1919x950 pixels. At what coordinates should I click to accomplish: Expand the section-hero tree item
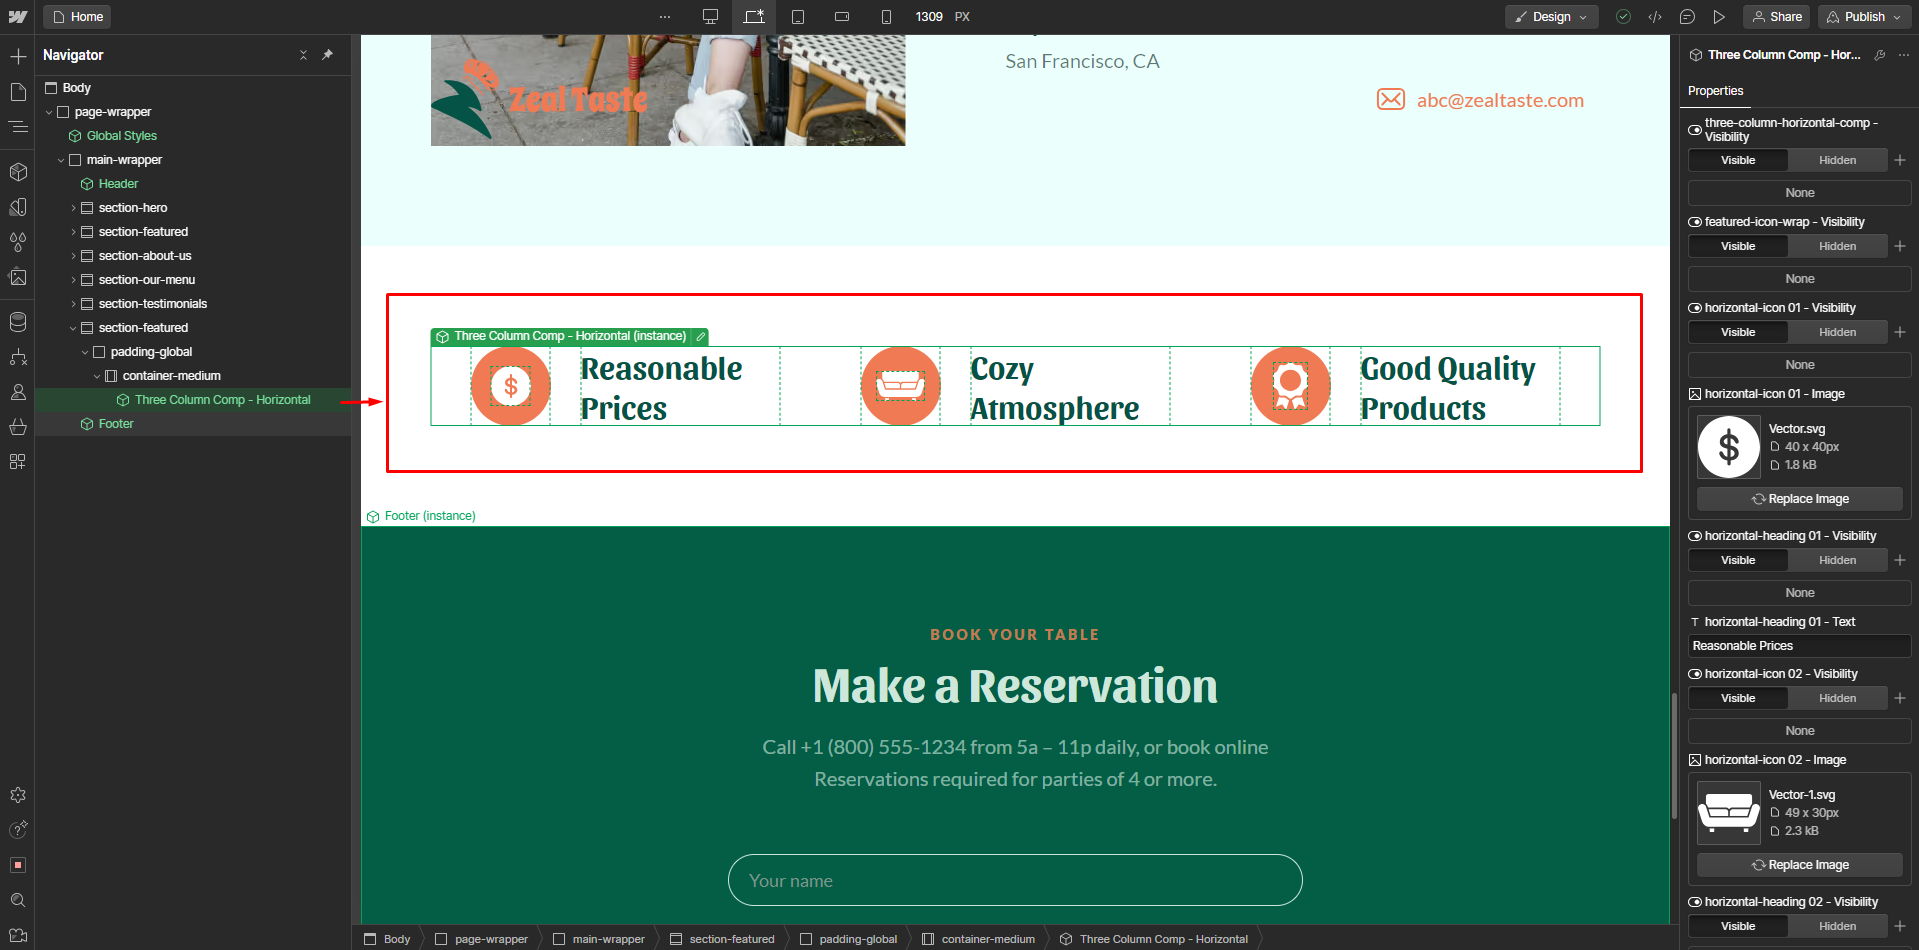pyautogui.click(x=74, y=207)
